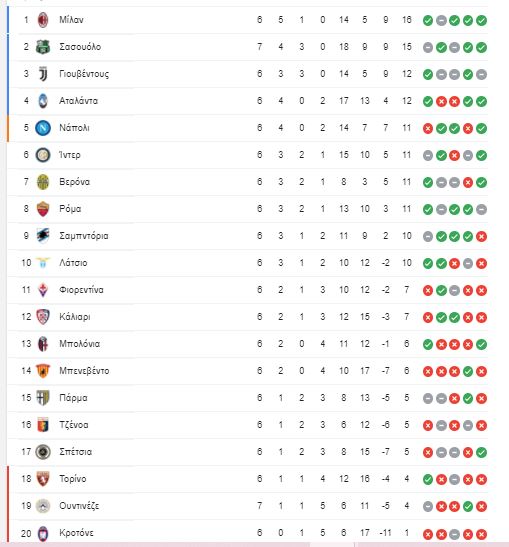
Task: Click the Λάτσιο eagle crest
Action: coord(43,263)
